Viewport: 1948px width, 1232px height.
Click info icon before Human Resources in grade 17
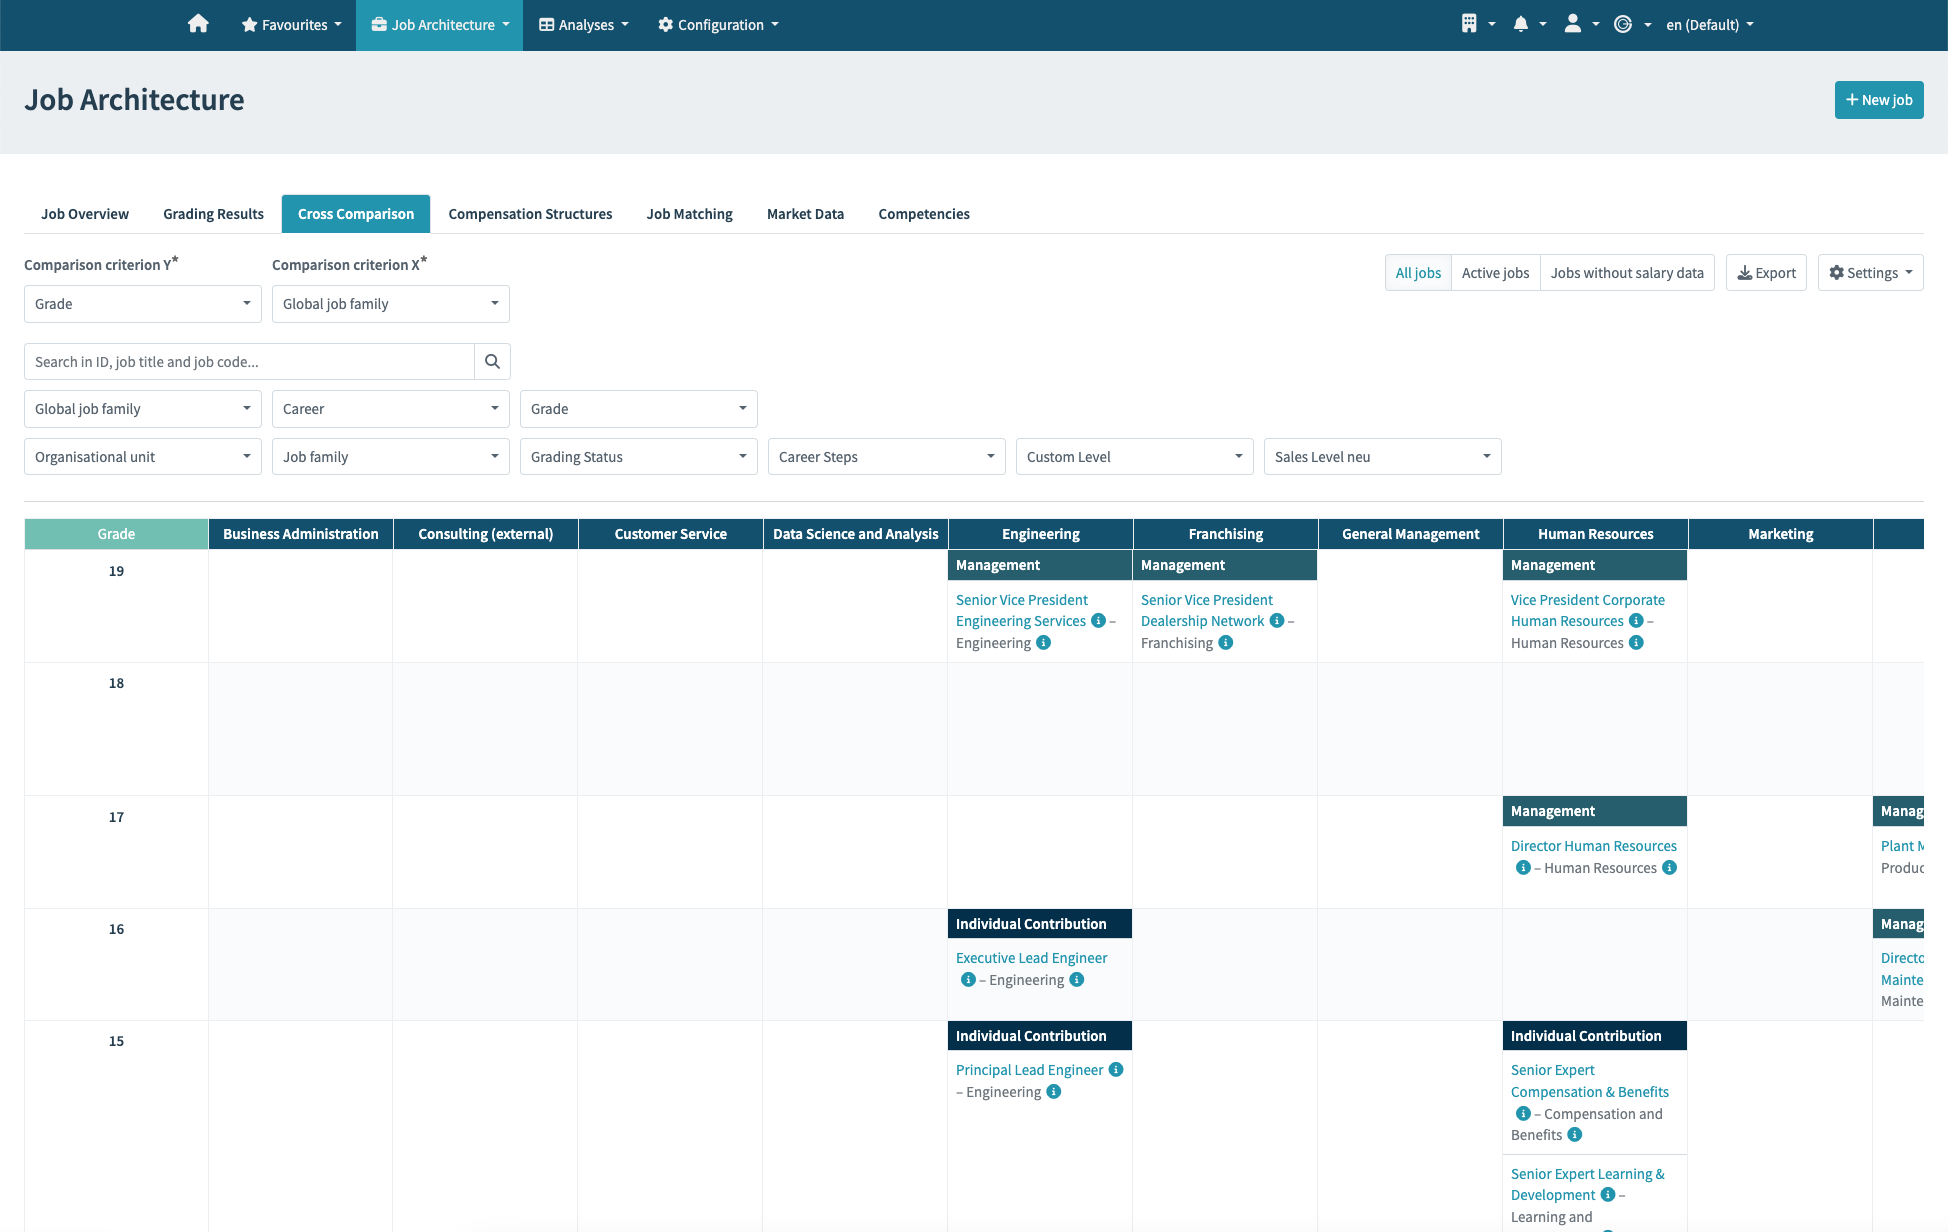pos(1523,868)
